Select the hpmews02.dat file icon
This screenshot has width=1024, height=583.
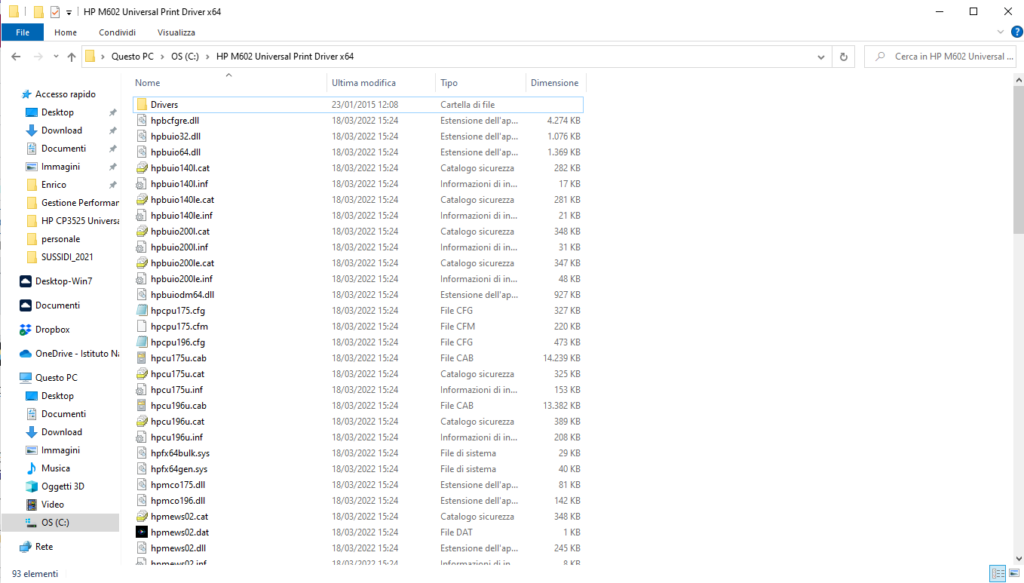click(x=142, y=532)
